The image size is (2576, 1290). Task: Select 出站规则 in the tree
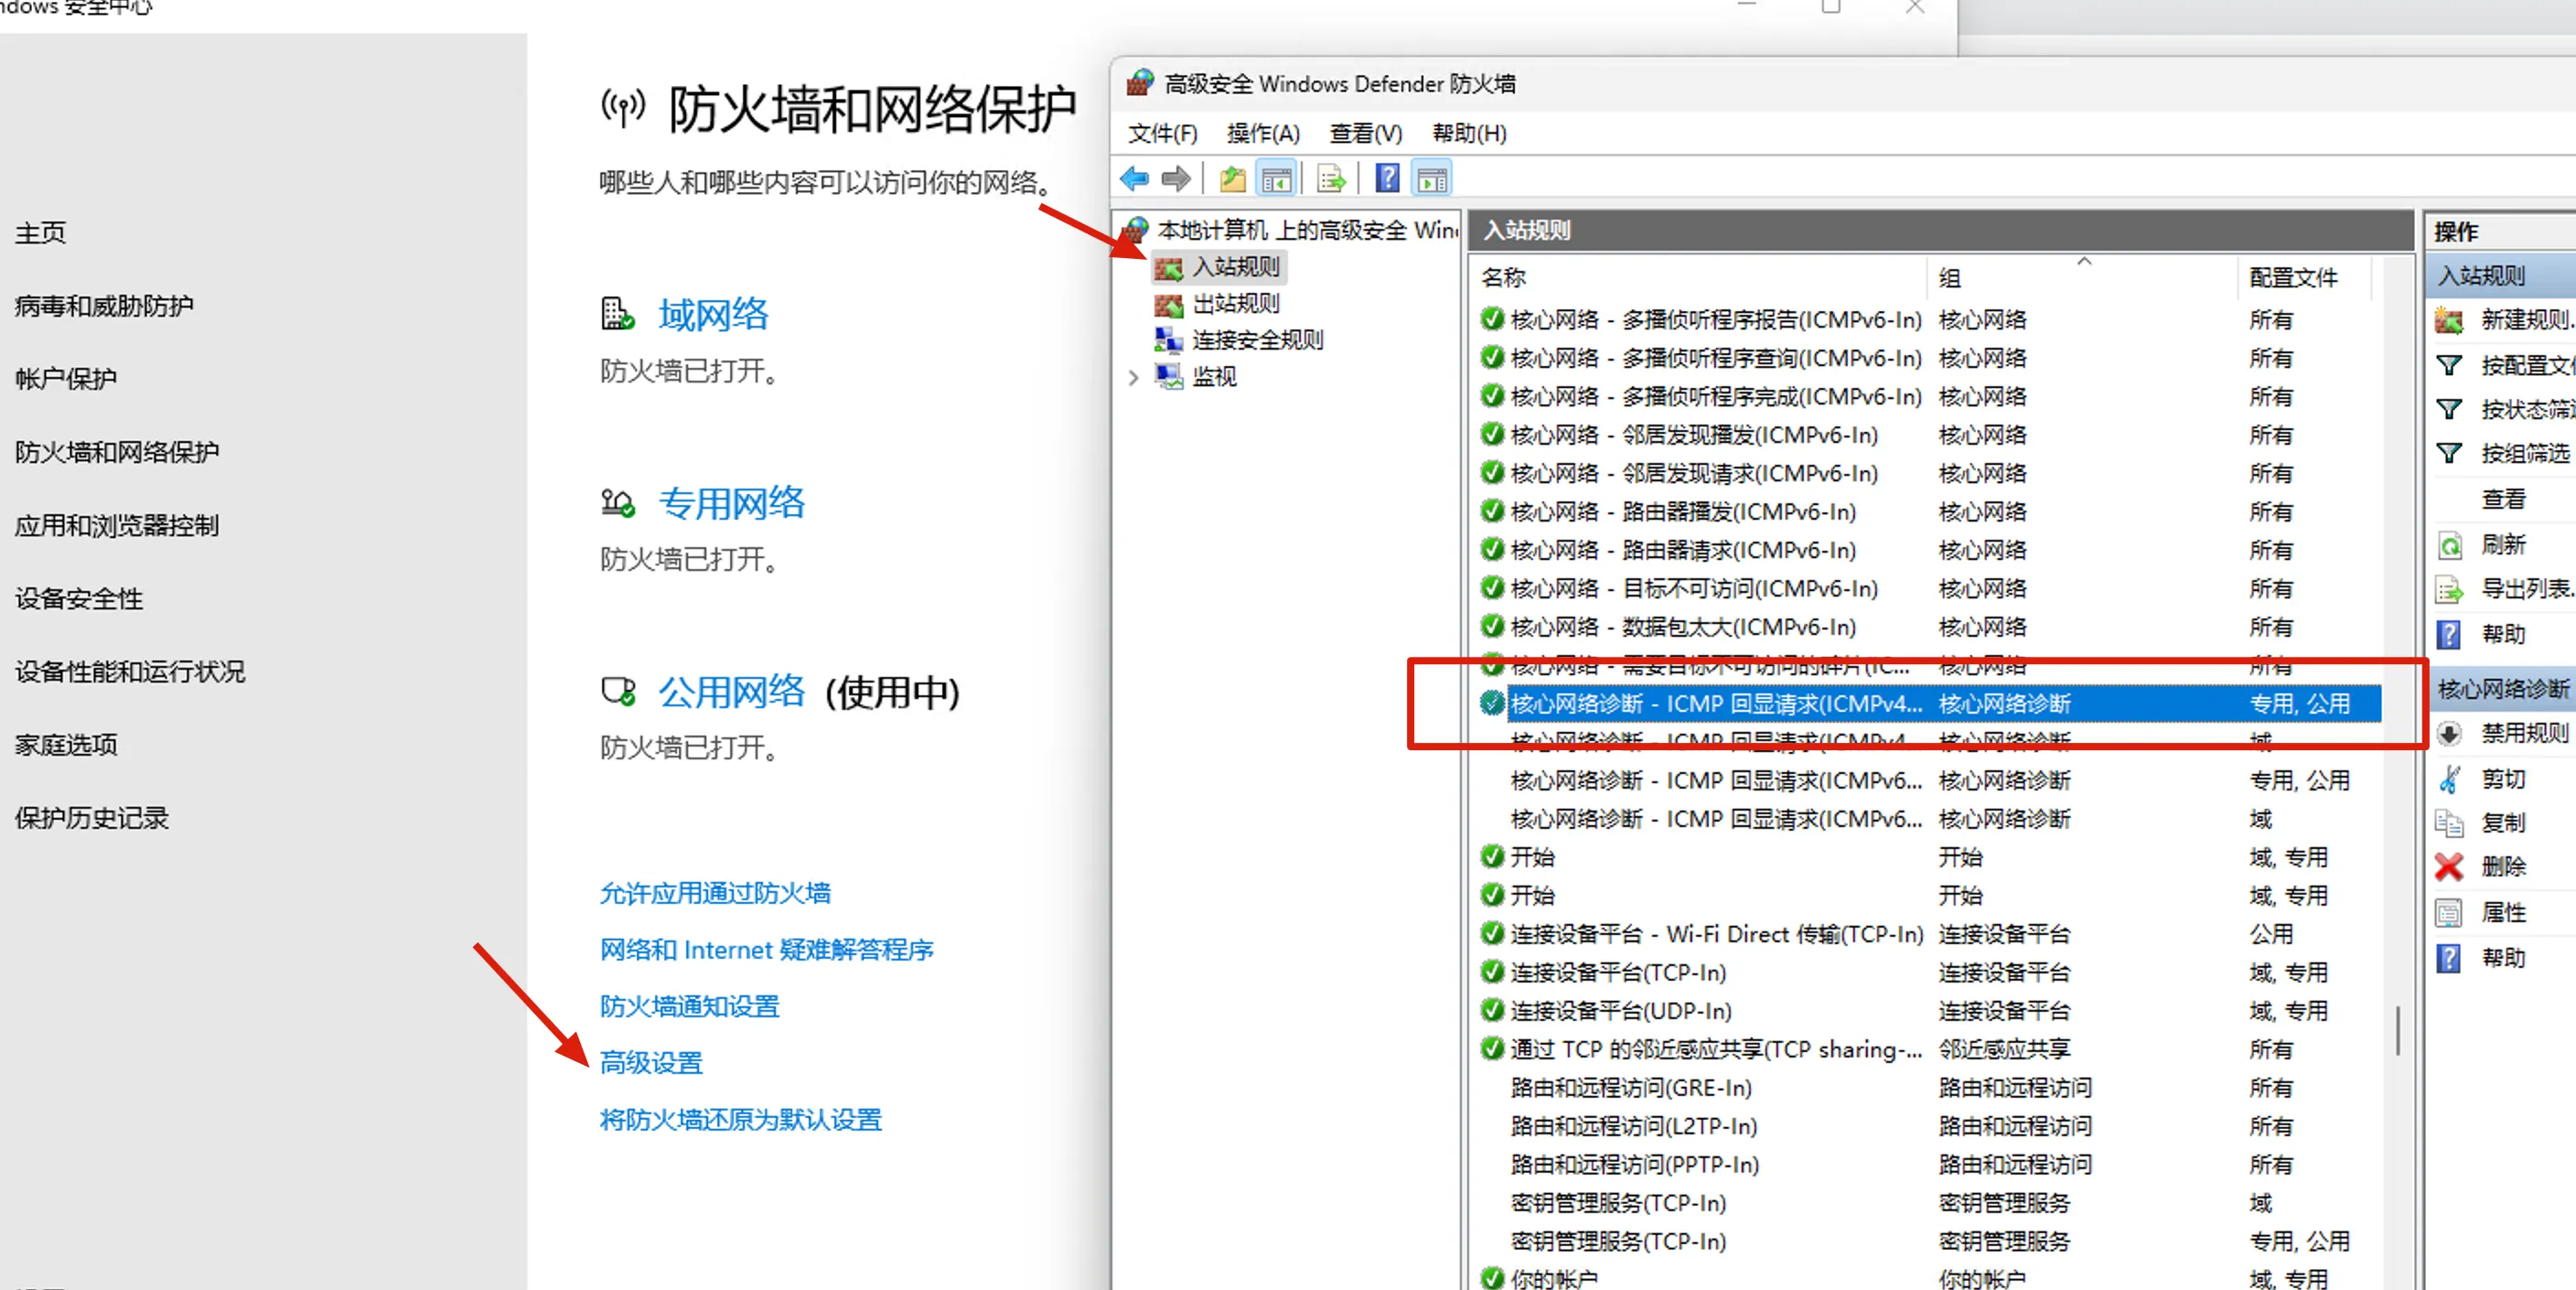coord(1235,303)
